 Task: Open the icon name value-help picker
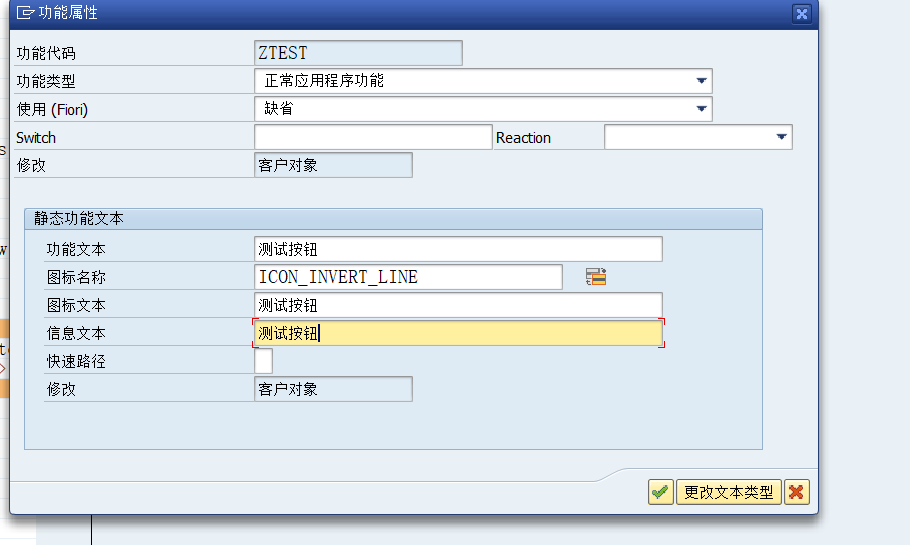596,277
